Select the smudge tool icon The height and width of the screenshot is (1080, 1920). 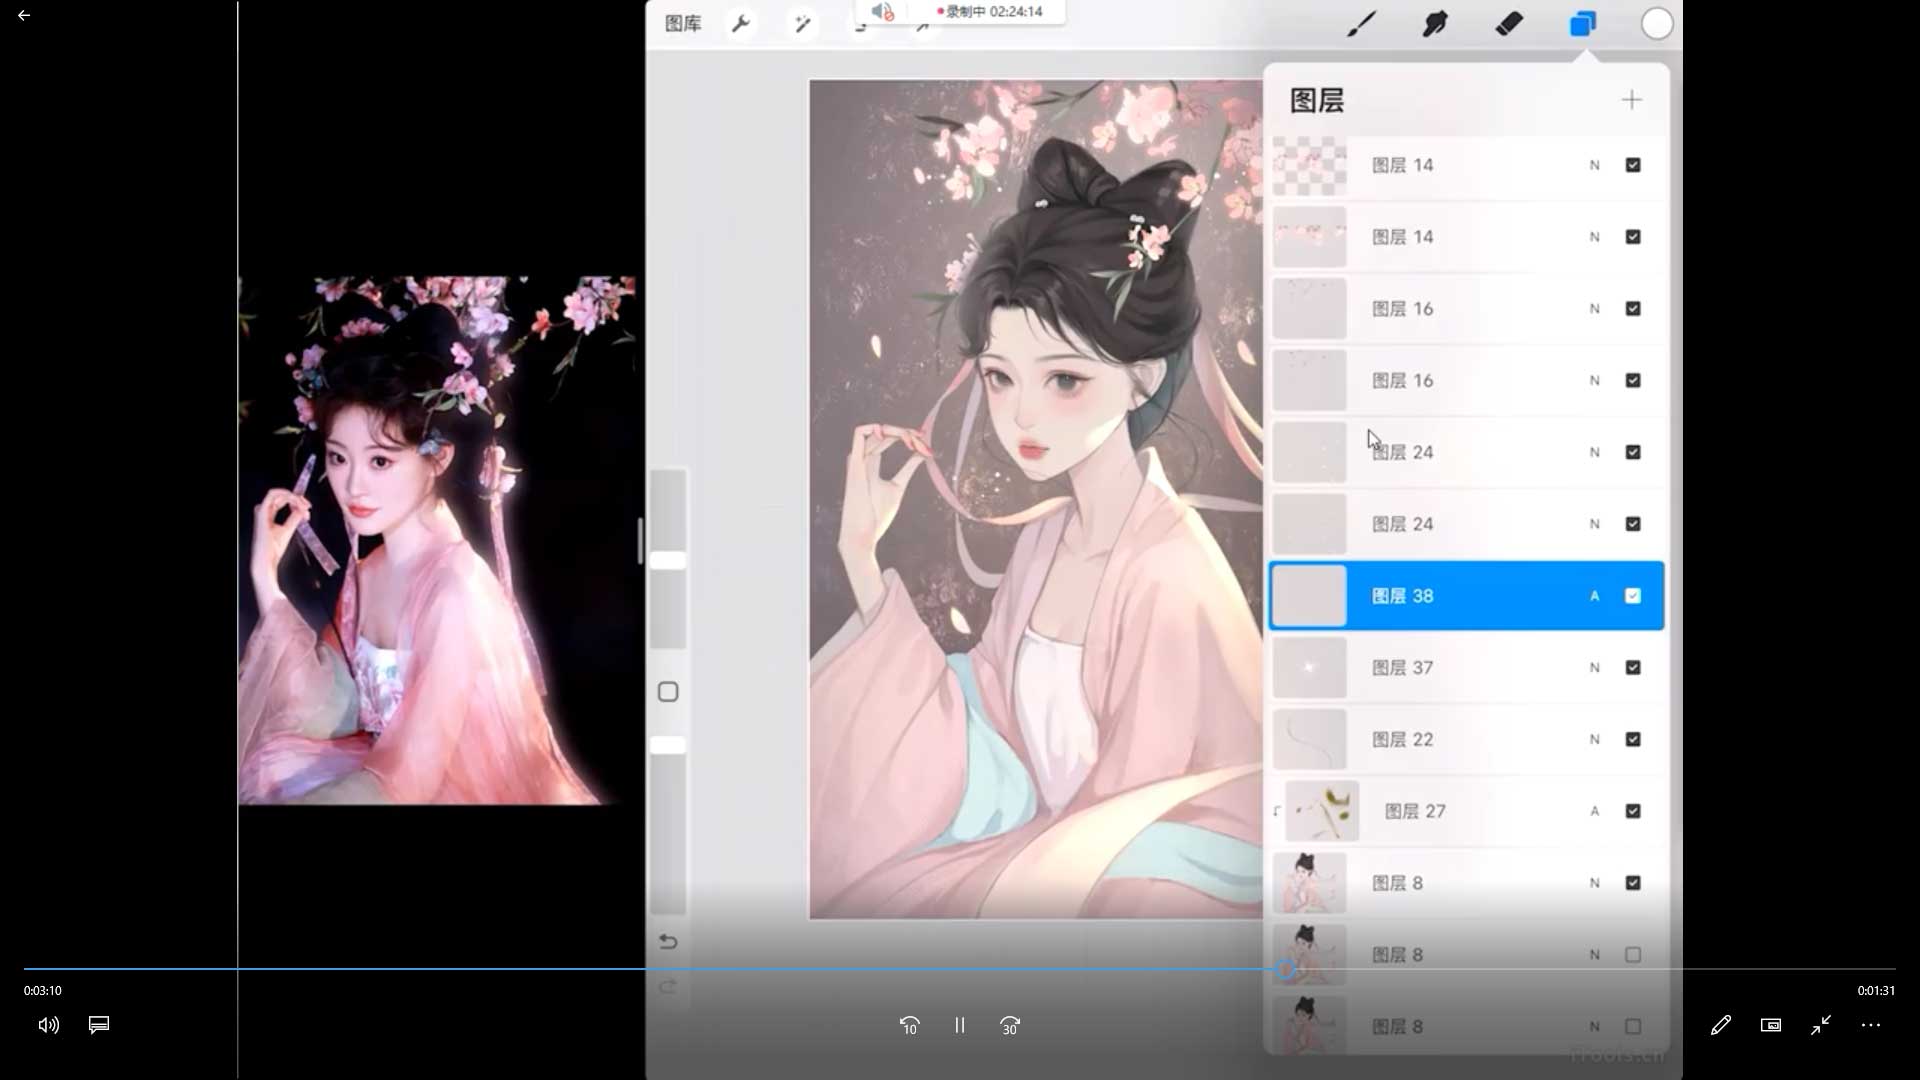pyautogui.click(x=1435, y=24)
